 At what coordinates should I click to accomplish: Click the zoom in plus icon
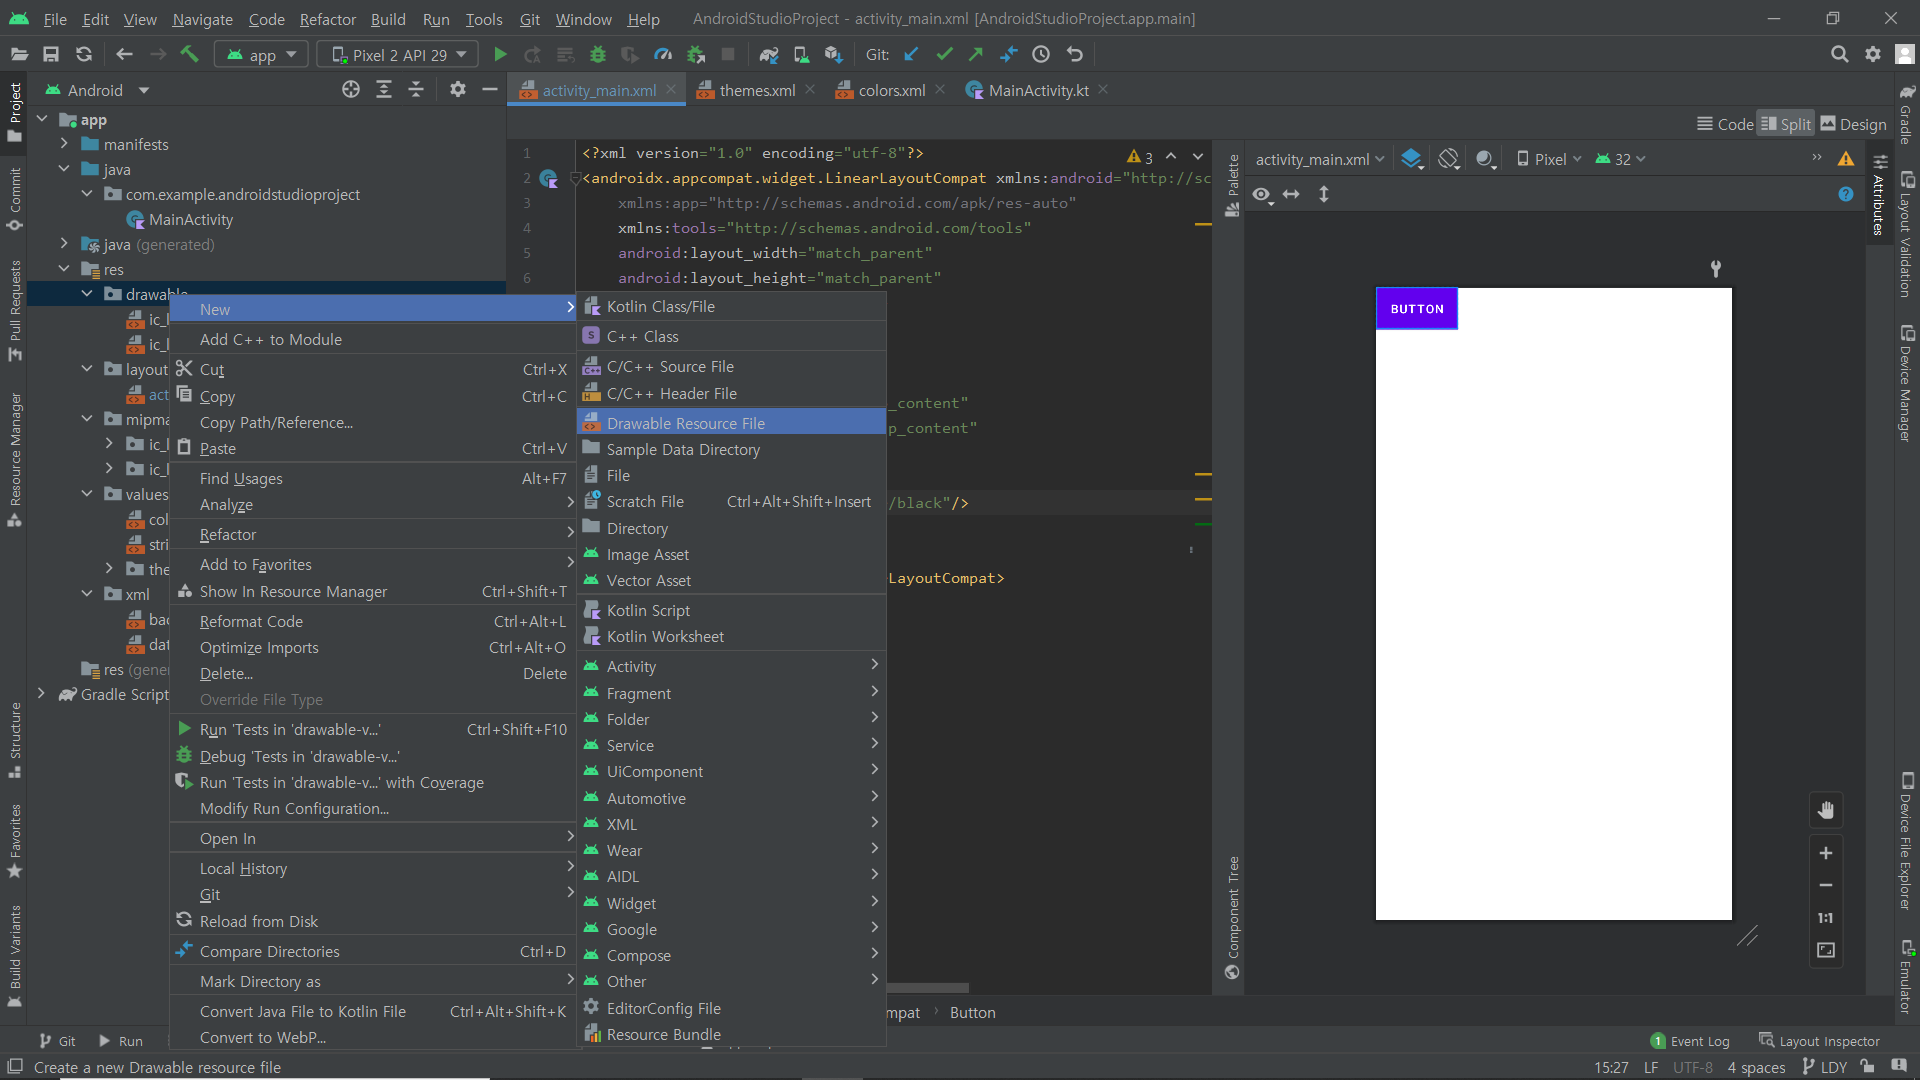1826,853
